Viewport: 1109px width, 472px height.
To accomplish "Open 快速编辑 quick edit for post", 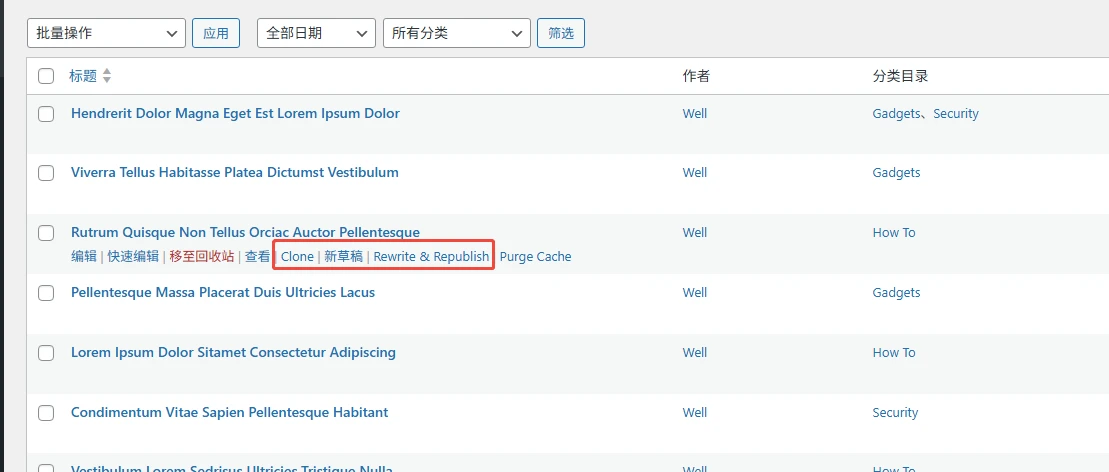I will pos(133,257).
